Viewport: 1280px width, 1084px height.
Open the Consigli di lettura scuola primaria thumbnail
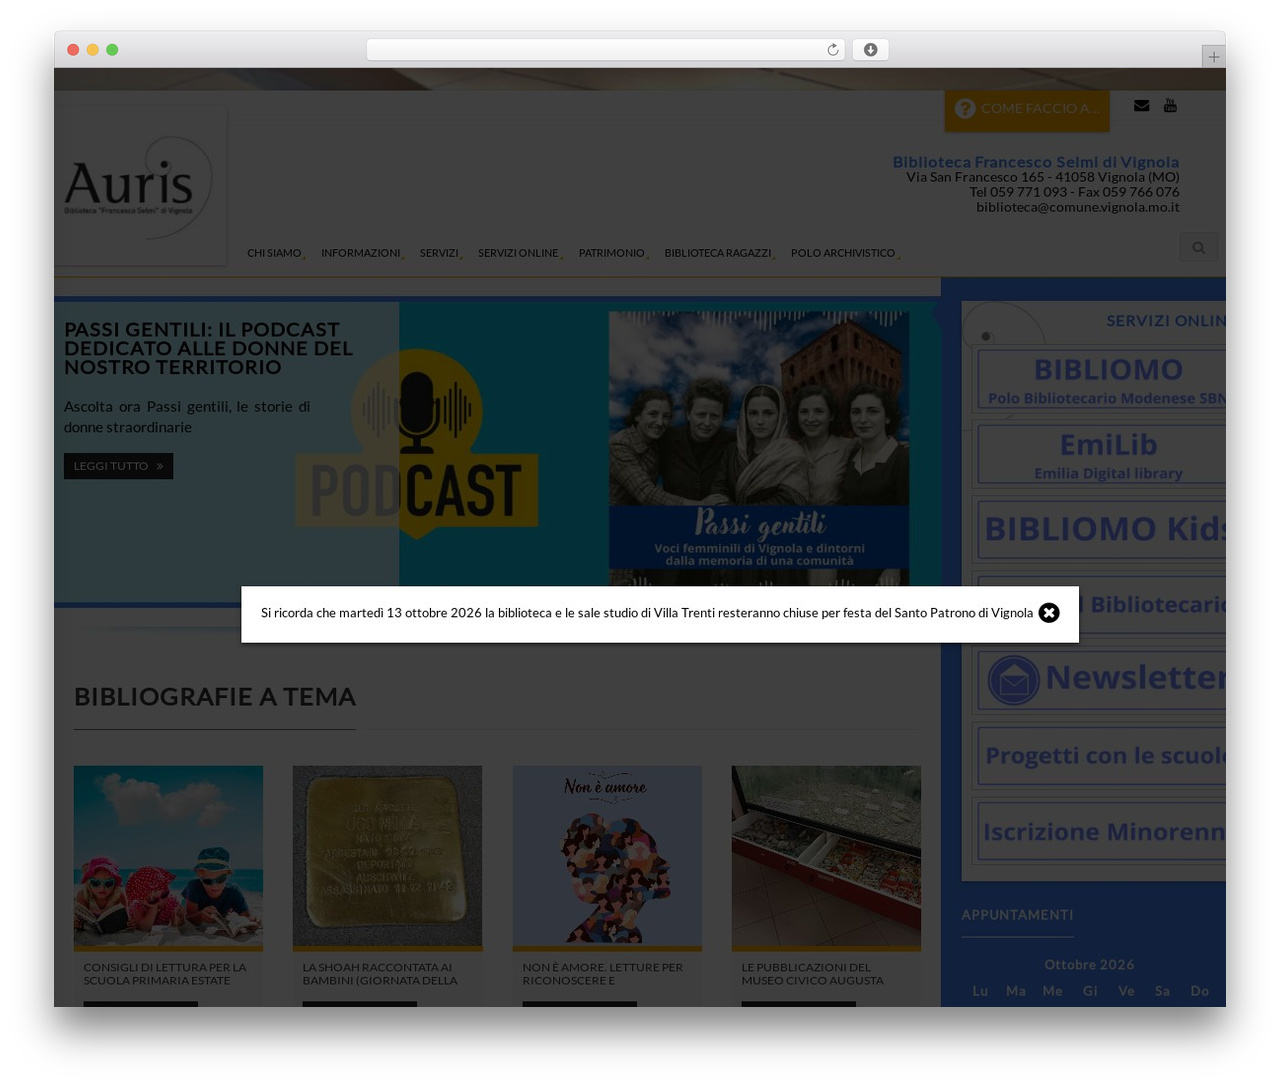[168, 856]
